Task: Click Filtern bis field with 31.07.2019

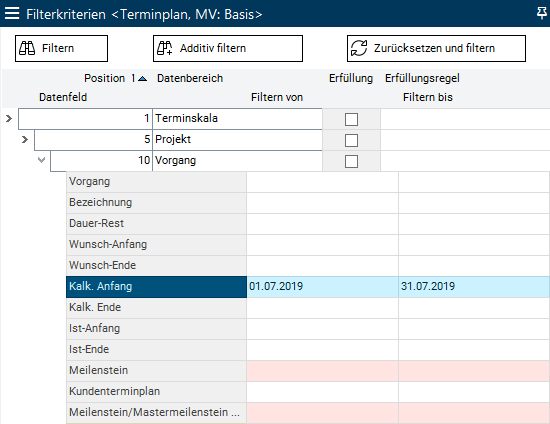Action: coord(474,287)
